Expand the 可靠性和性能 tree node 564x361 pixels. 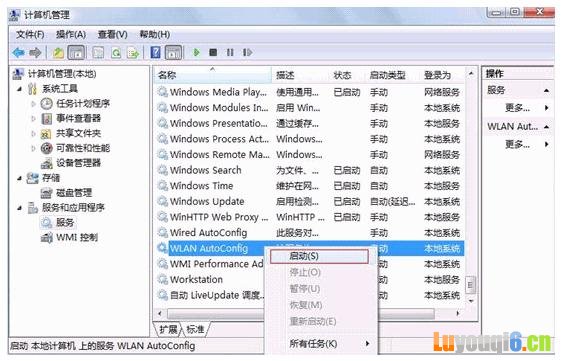click(x=33, y=148)
